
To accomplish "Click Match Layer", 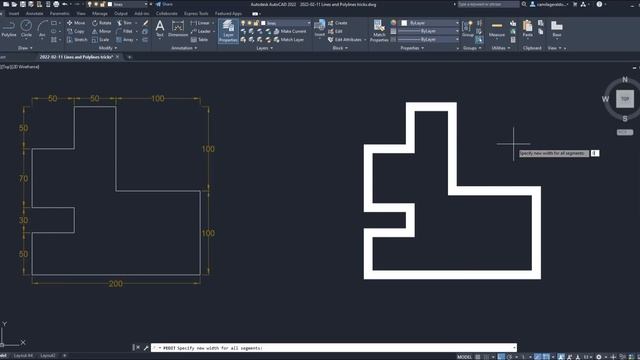I will click(x=289, y=40).
